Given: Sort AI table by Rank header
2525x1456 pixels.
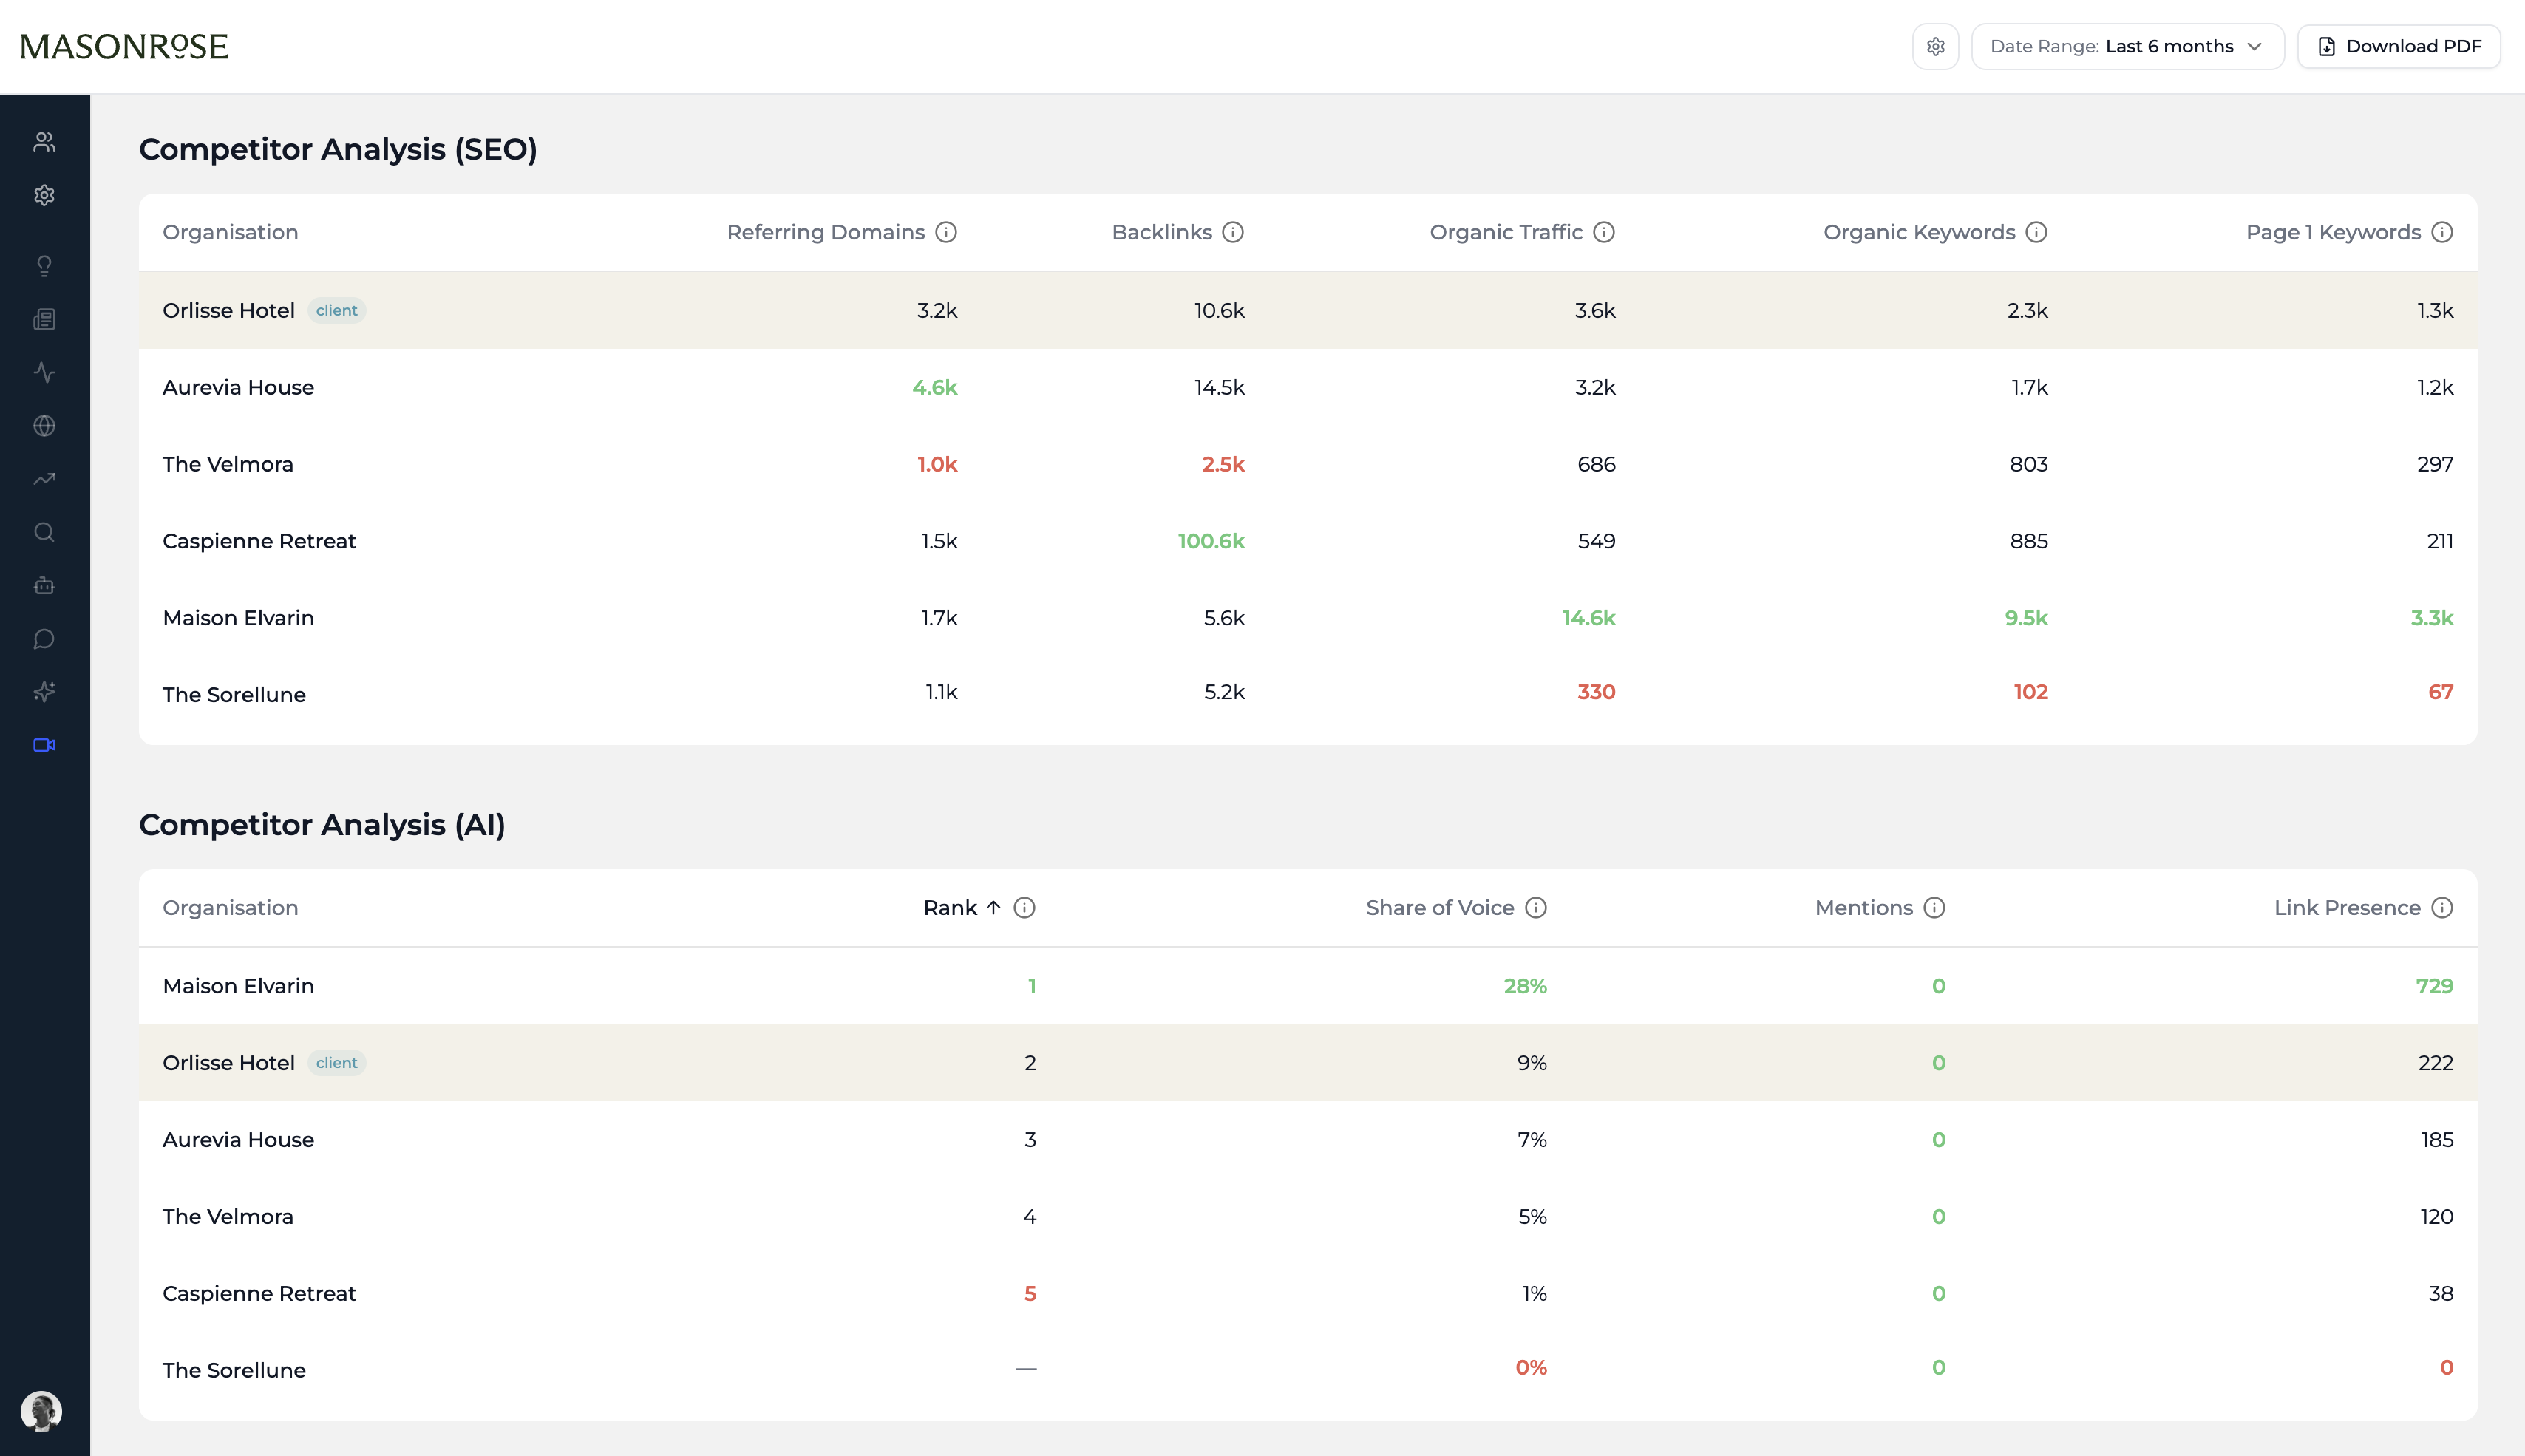Looking at the screenshot, I should click(961, 907).
